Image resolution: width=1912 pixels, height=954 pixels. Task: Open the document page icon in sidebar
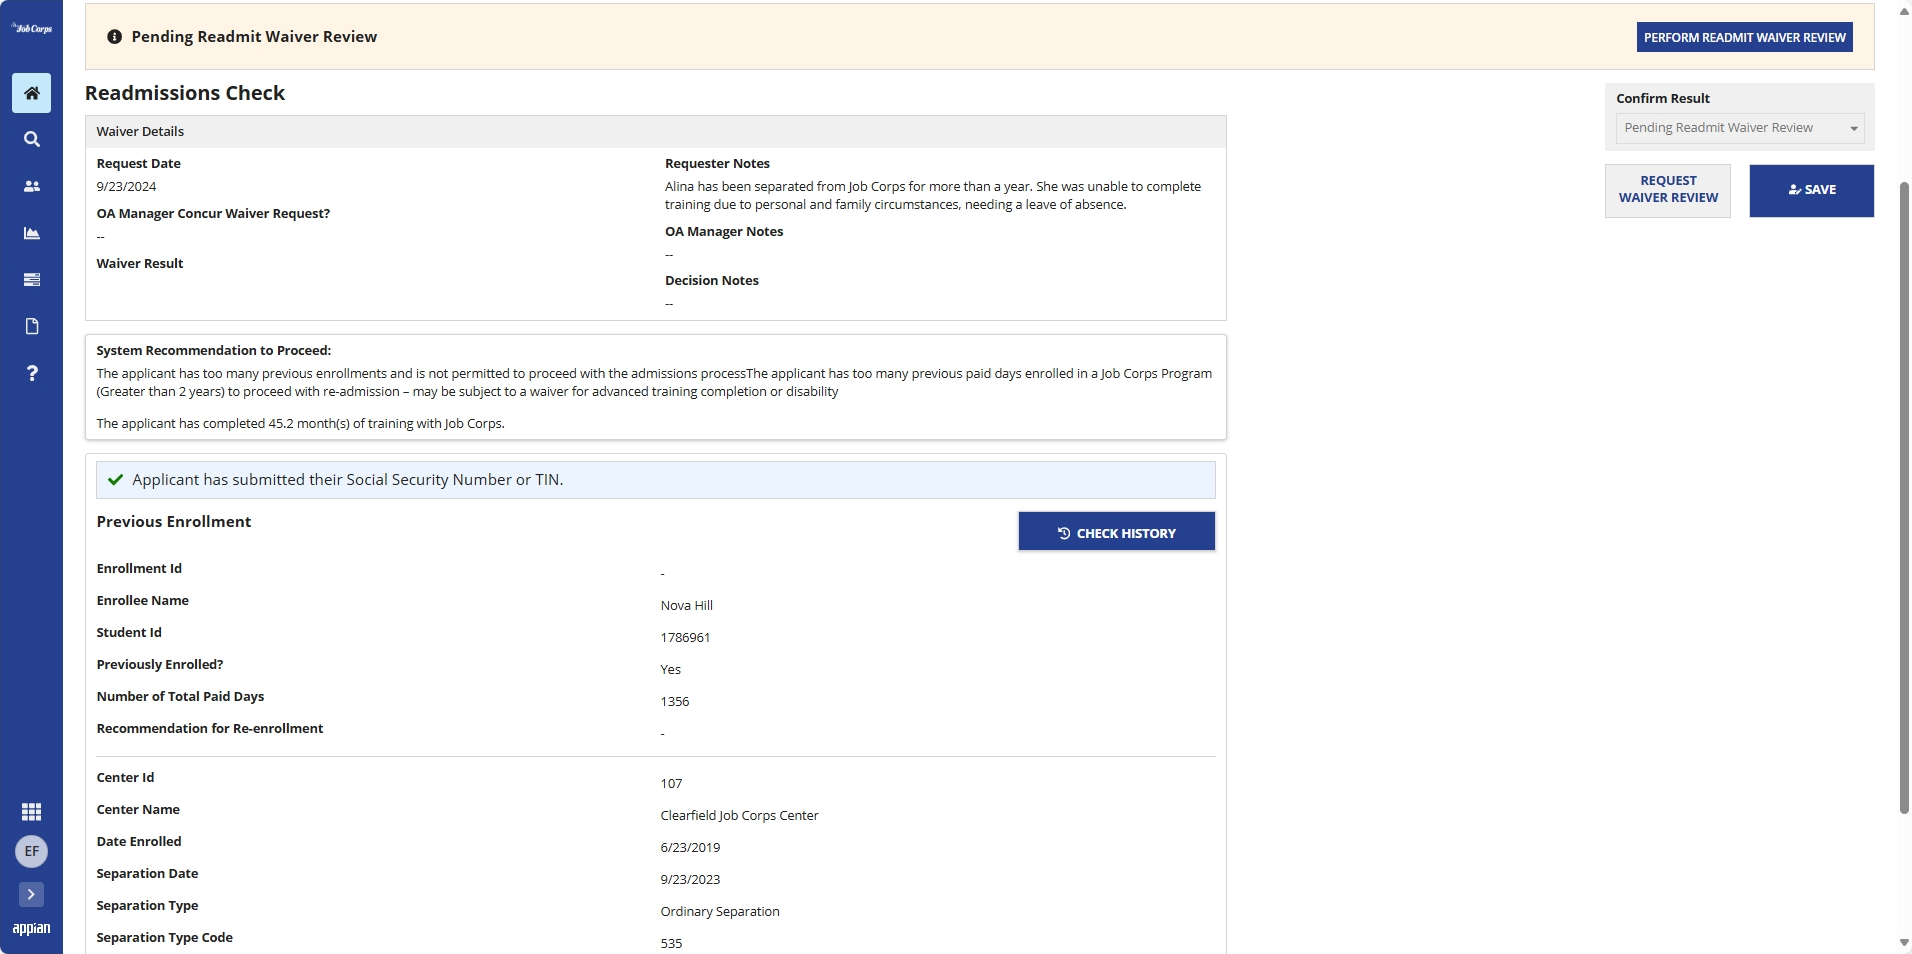32,326
